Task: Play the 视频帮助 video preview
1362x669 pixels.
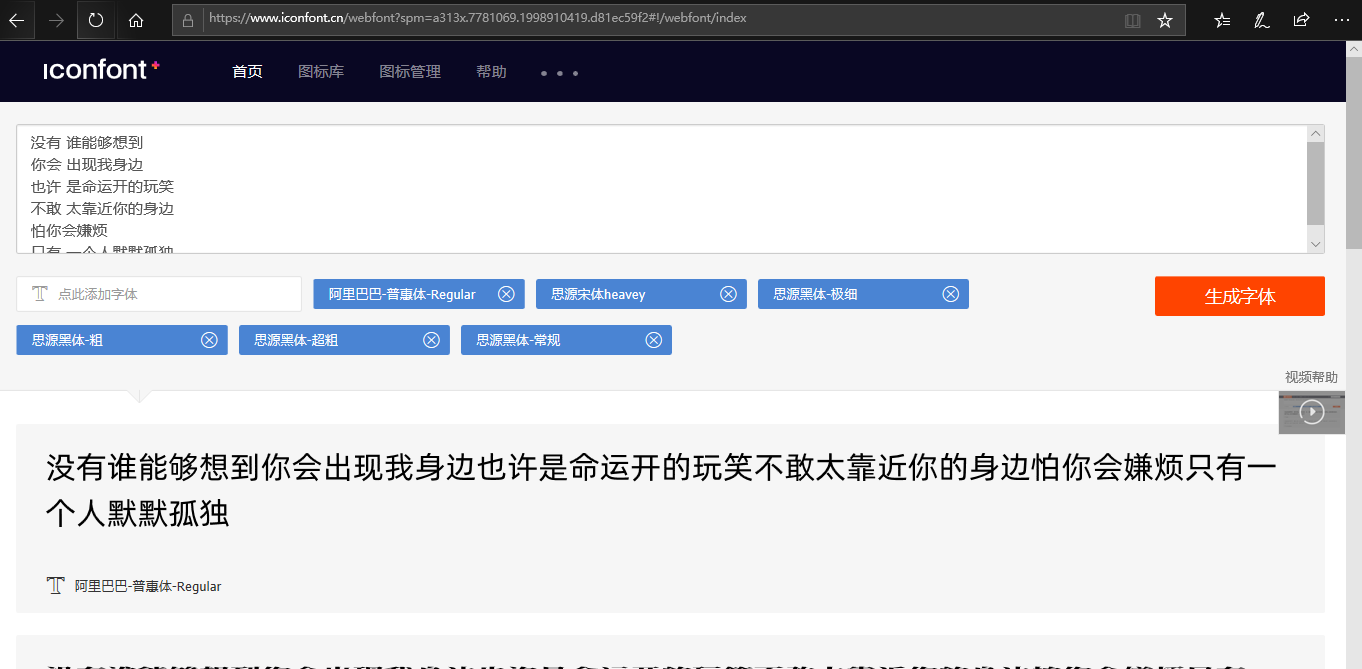Action: point(1311,411)
